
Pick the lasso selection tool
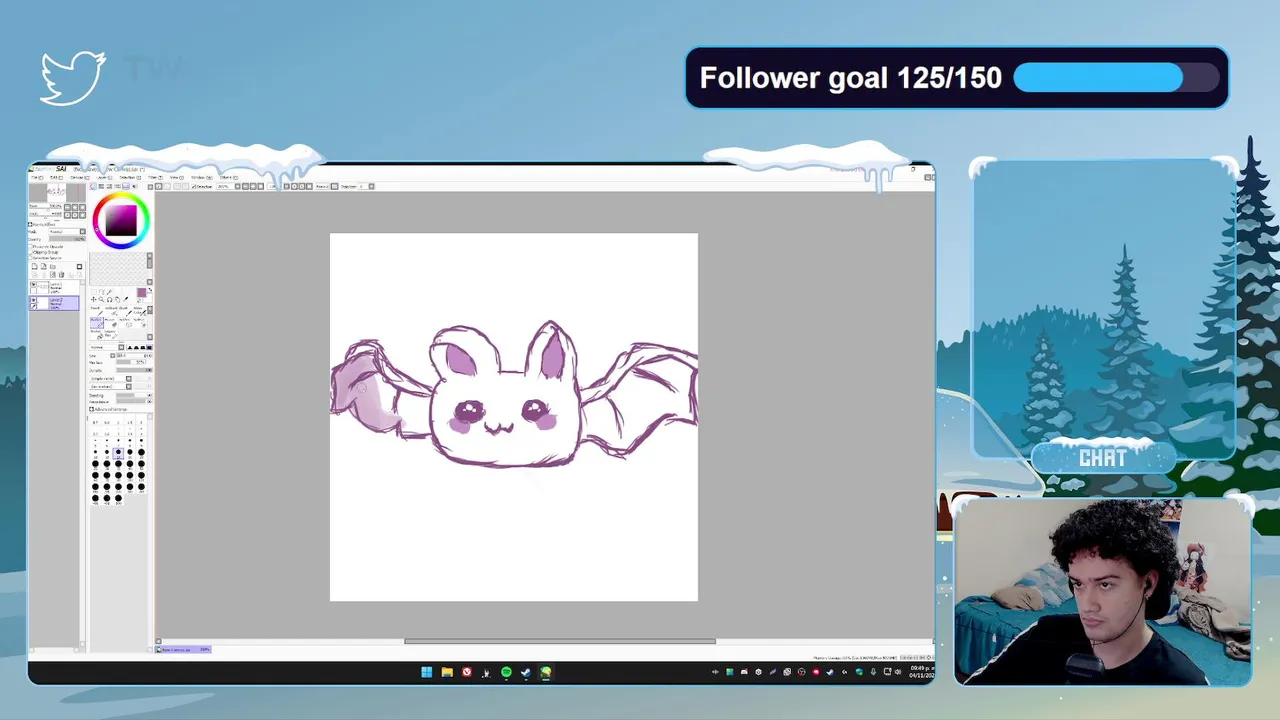click(102, 292)
